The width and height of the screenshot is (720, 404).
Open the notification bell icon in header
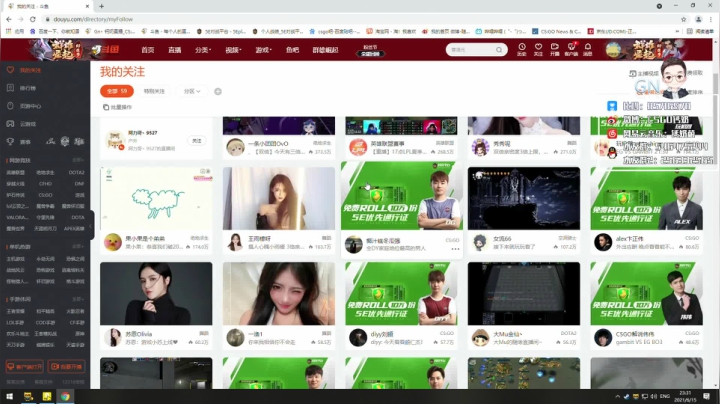588,47
